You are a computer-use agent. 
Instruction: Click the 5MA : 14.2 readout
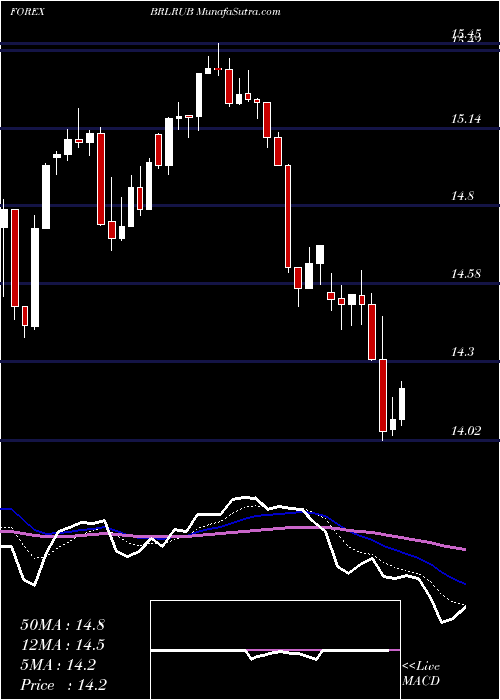[x=58, y=665]
